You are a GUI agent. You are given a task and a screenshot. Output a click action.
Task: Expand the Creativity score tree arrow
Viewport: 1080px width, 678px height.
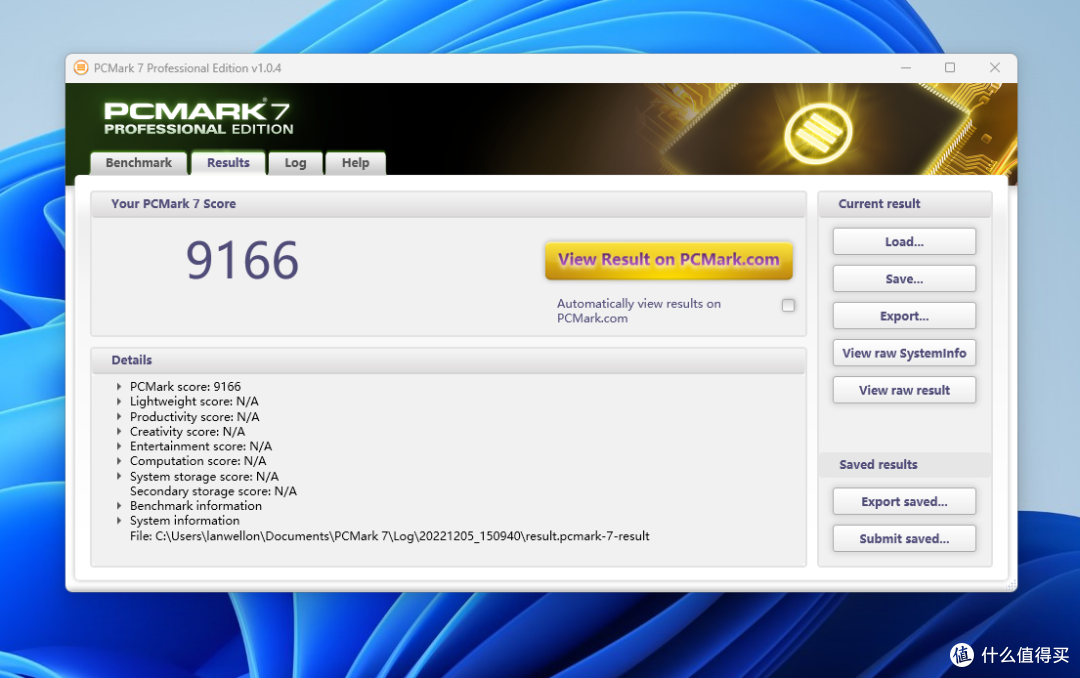(x=120, y=432)
